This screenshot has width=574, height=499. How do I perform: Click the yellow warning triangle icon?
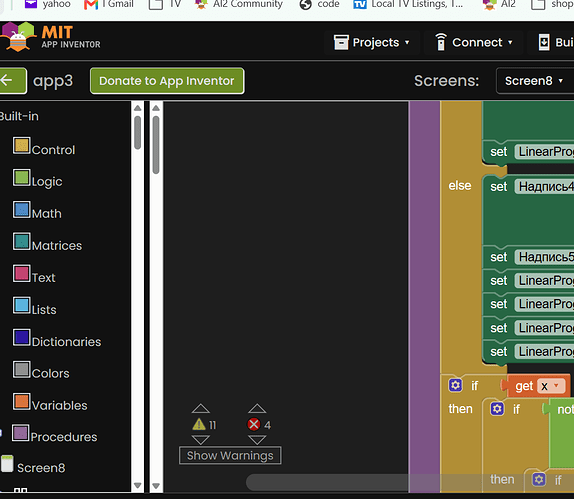point(199,424)
